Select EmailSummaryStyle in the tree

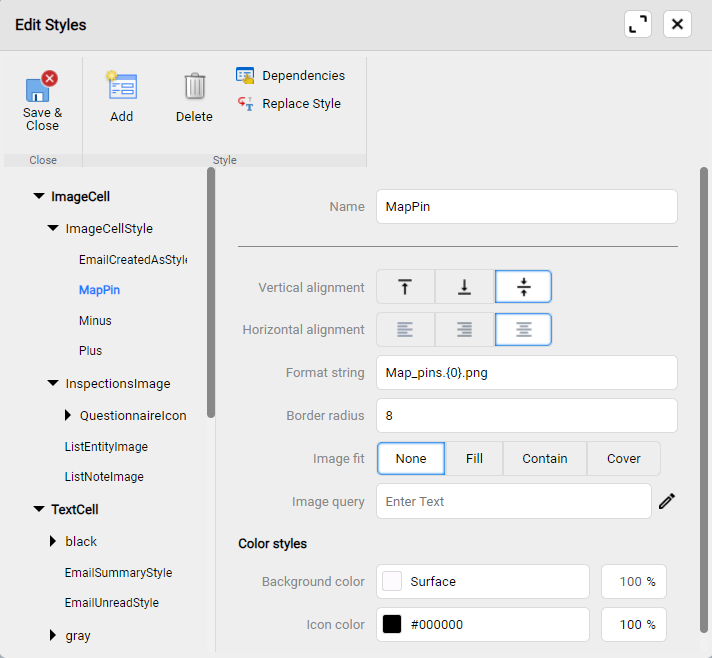pyautogui.click(x=118, y=573)
